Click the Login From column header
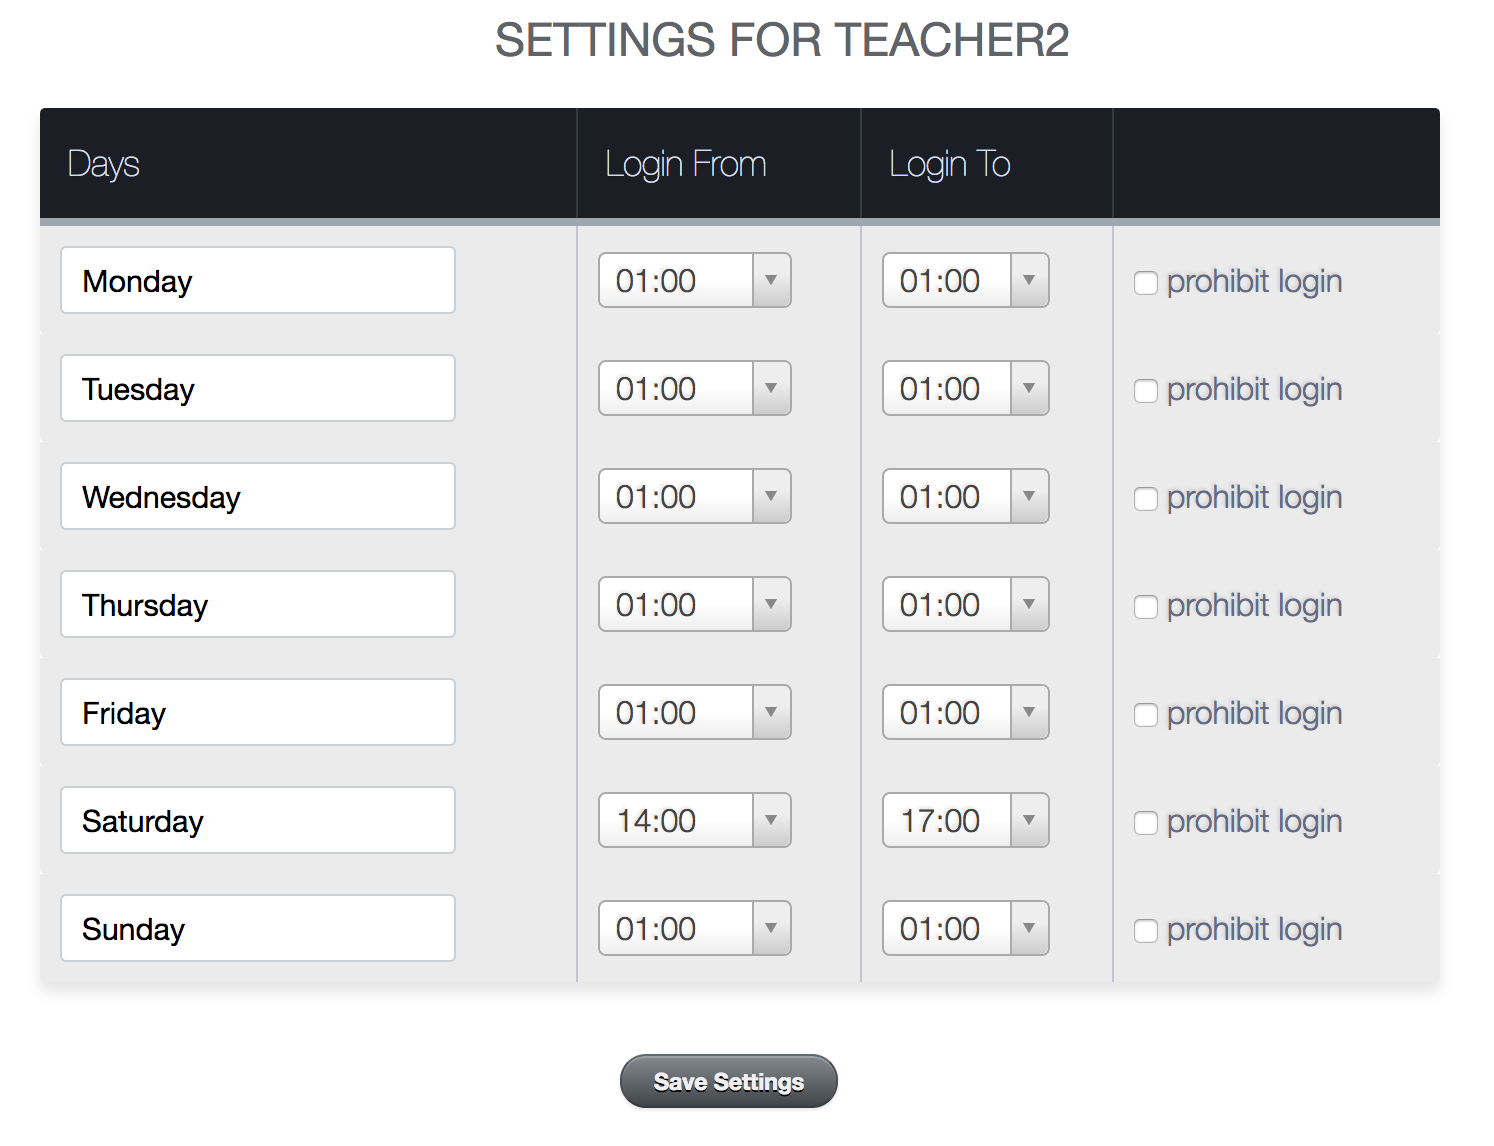The image size is (1494, 1146). (686, 164)
